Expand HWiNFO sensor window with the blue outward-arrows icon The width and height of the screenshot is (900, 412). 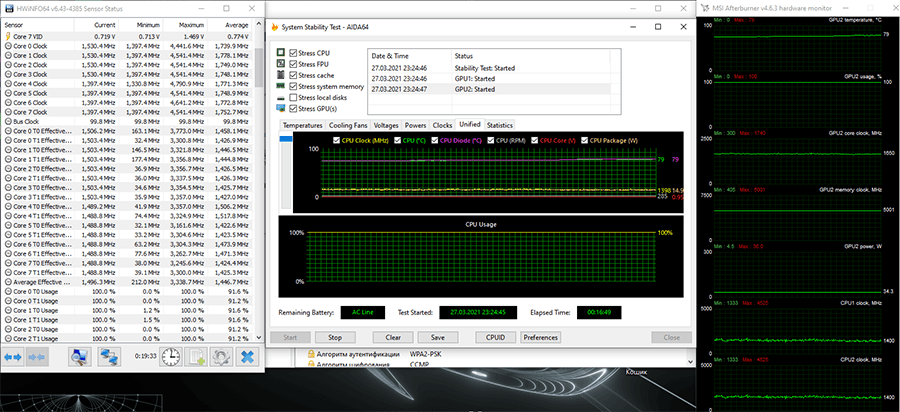(13, 356)
